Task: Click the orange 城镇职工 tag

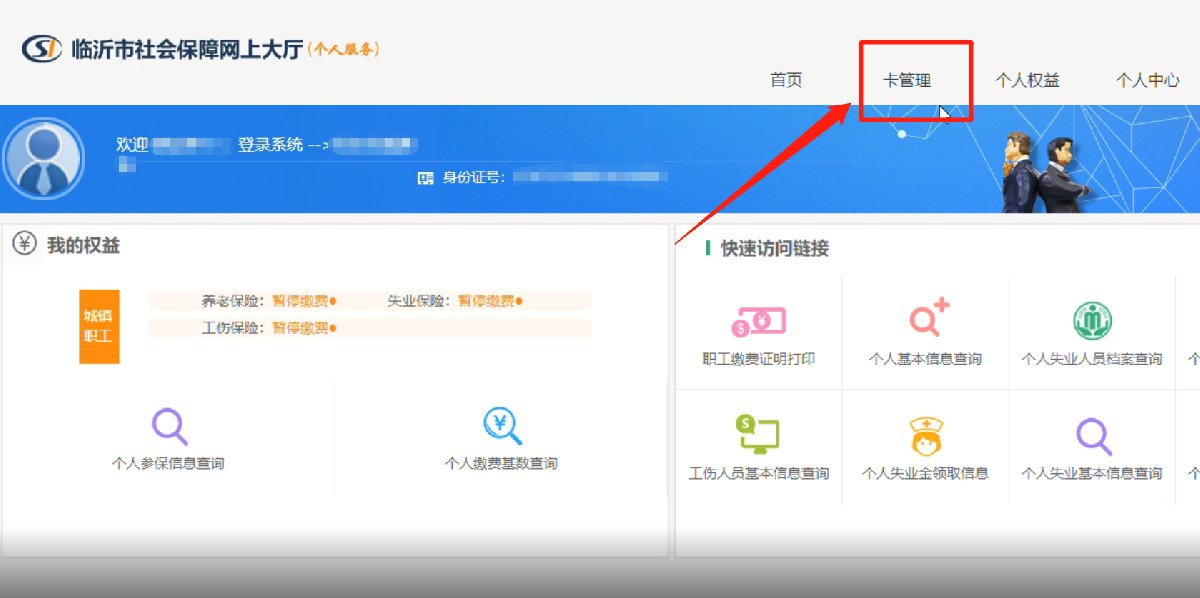Action: click(99, 326)
